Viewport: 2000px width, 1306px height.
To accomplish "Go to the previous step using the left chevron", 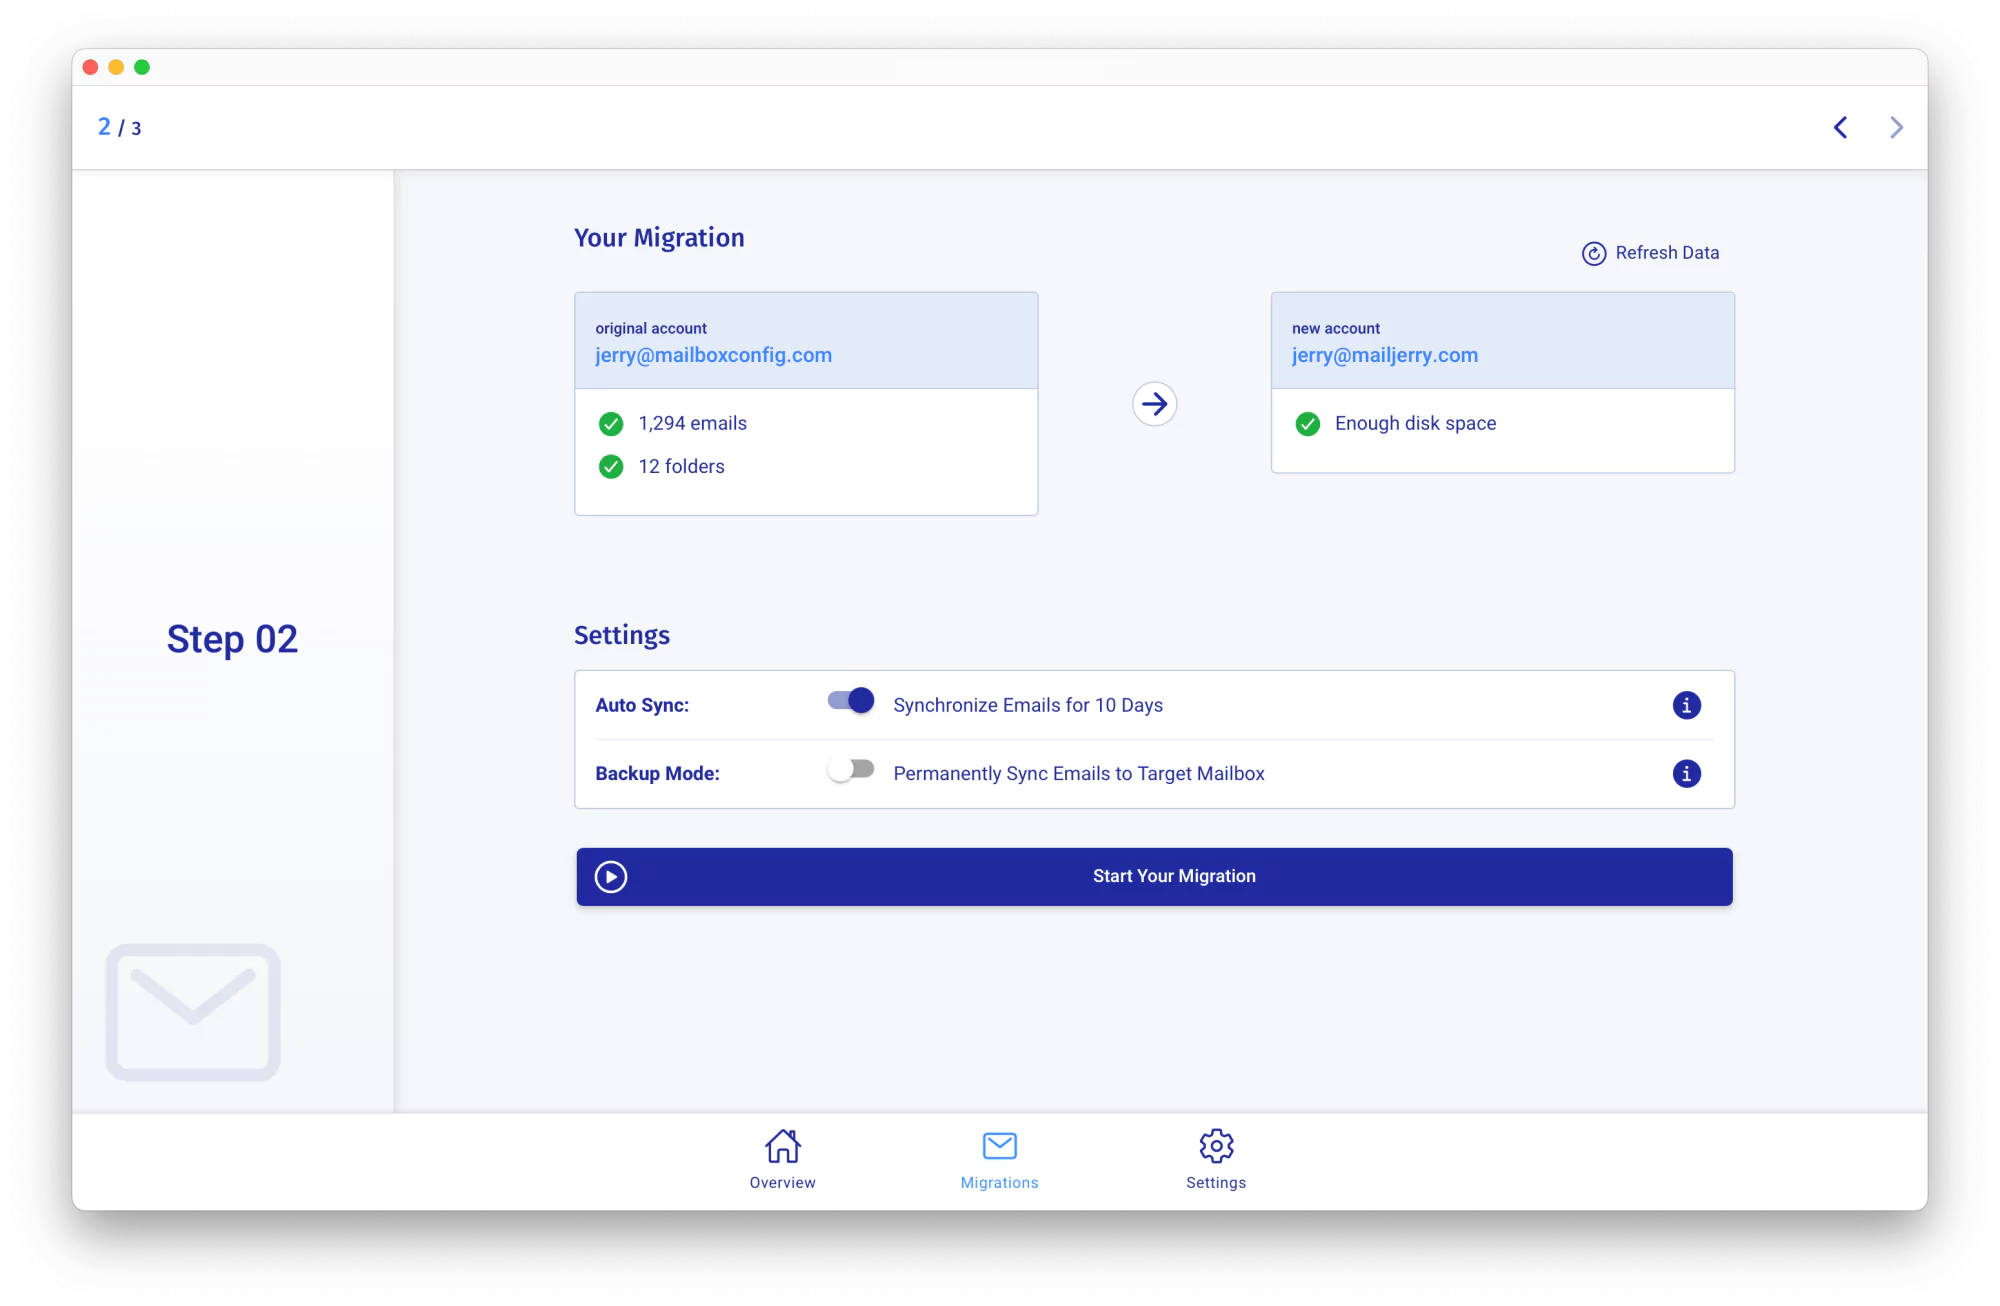I will pyautogui.click(x=1840, y=128).
